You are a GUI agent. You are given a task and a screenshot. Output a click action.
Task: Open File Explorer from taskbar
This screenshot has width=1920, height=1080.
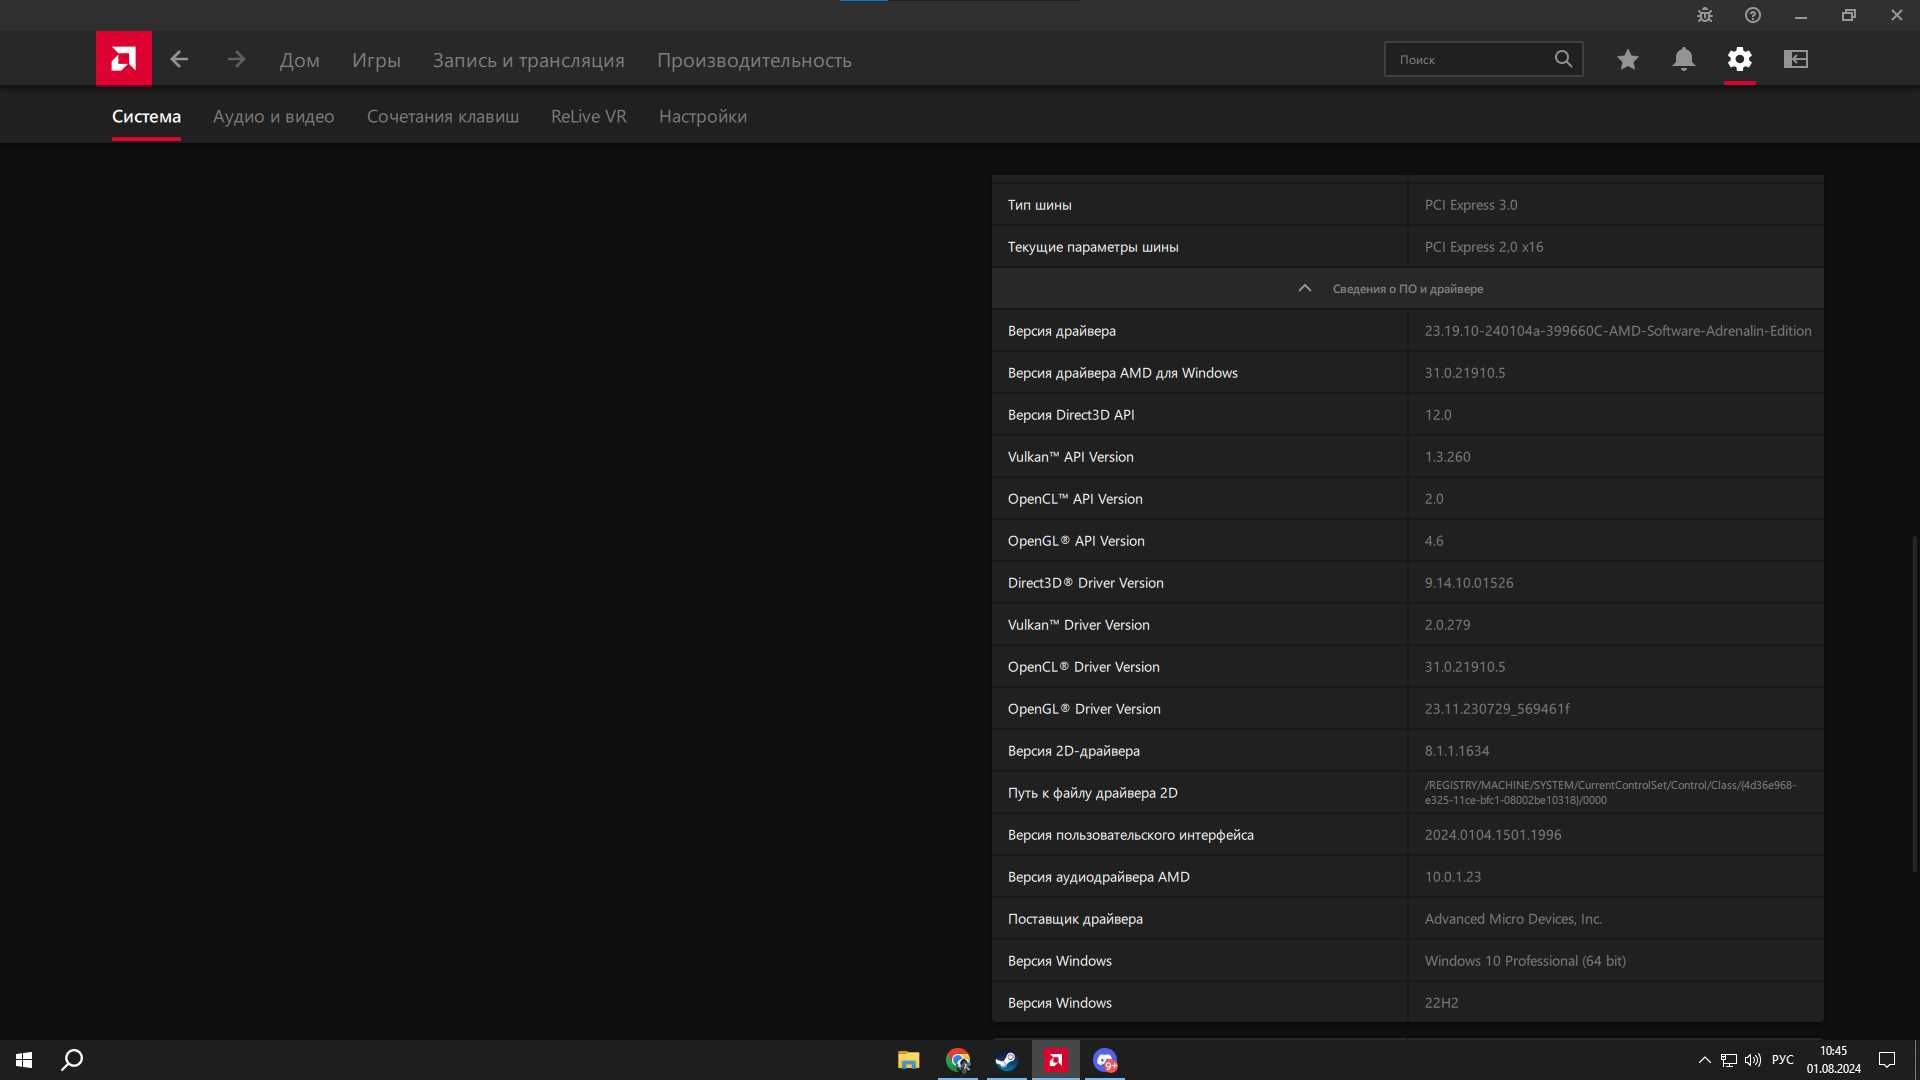tap(909, 1060)
